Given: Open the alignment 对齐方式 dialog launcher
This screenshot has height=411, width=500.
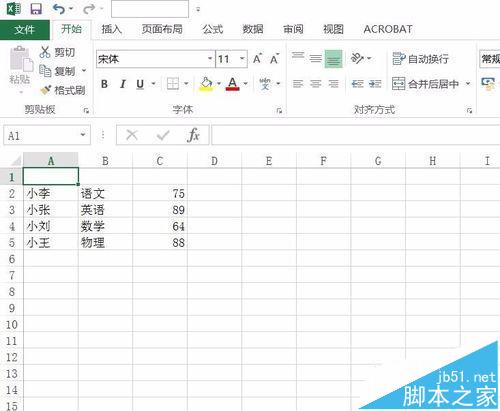Looking at the screenshot, I should click(x=469, y=111).
